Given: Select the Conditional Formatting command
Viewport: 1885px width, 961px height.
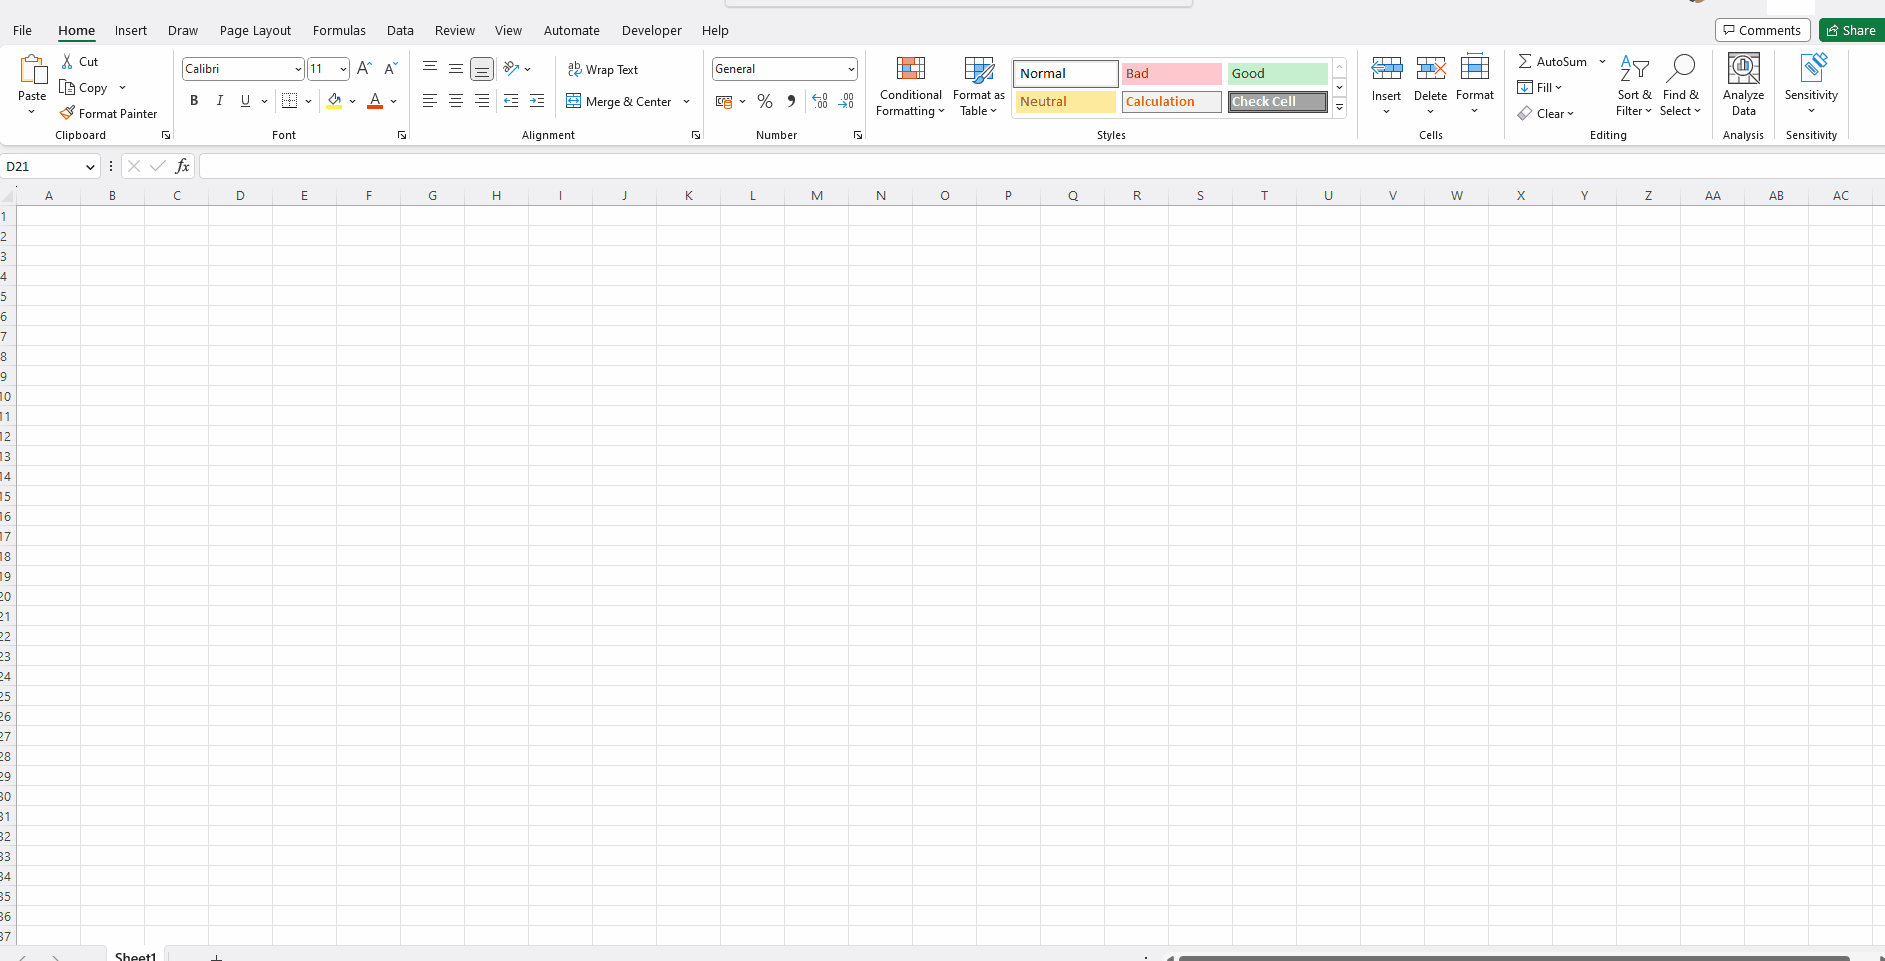Looking at the screenshot, I should pos(910,86).
